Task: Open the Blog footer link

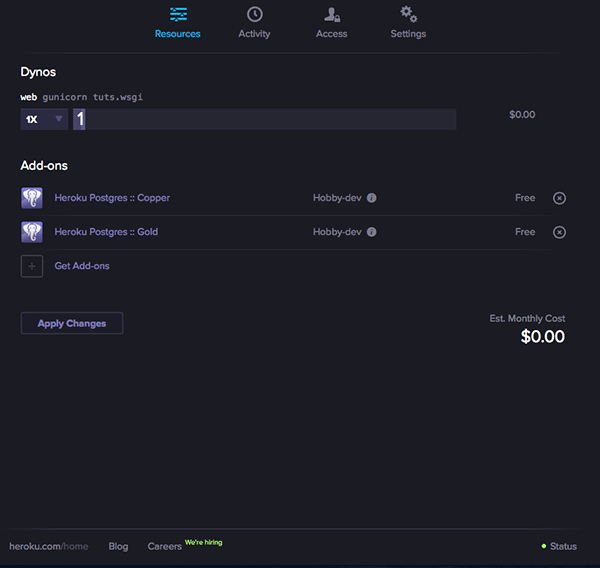Action: (118, 546)
